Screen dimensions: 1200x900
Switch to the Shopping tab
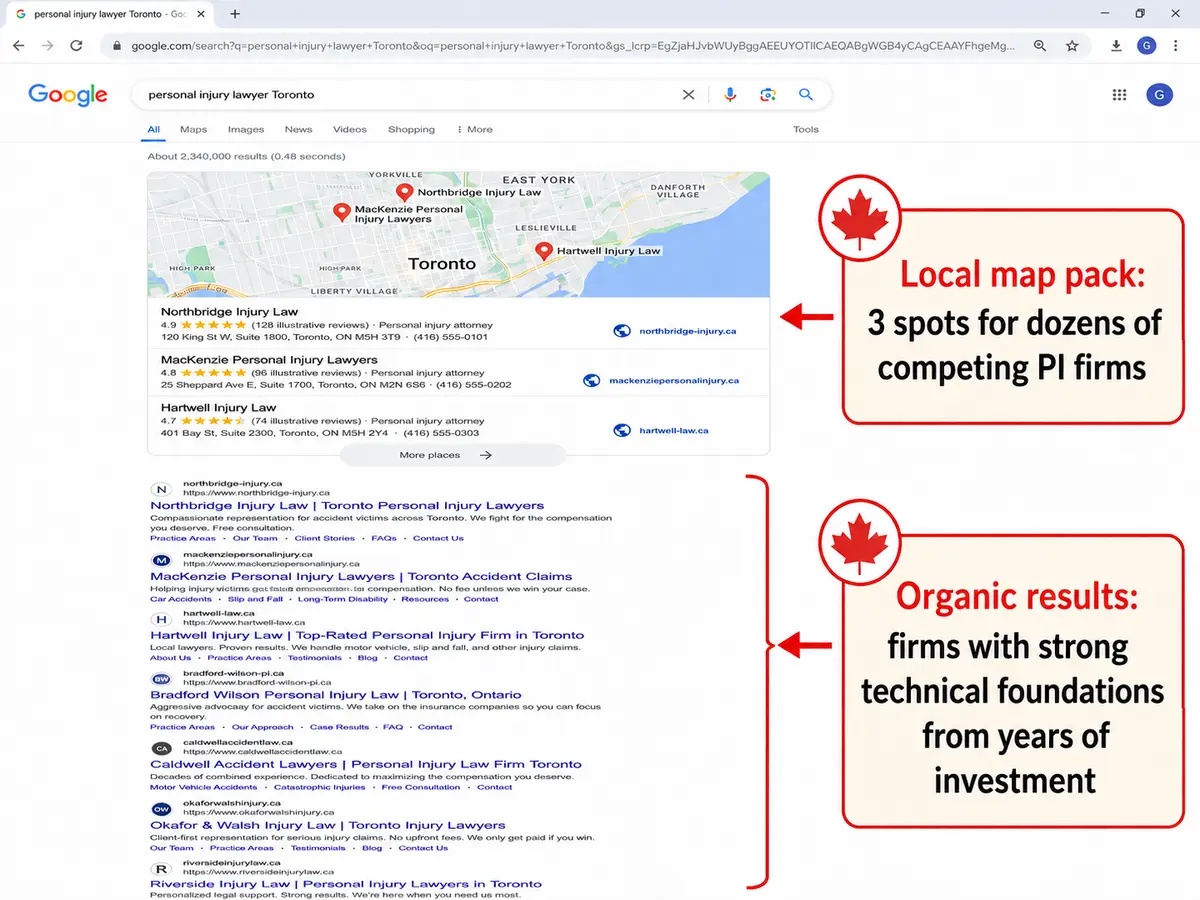411,129
